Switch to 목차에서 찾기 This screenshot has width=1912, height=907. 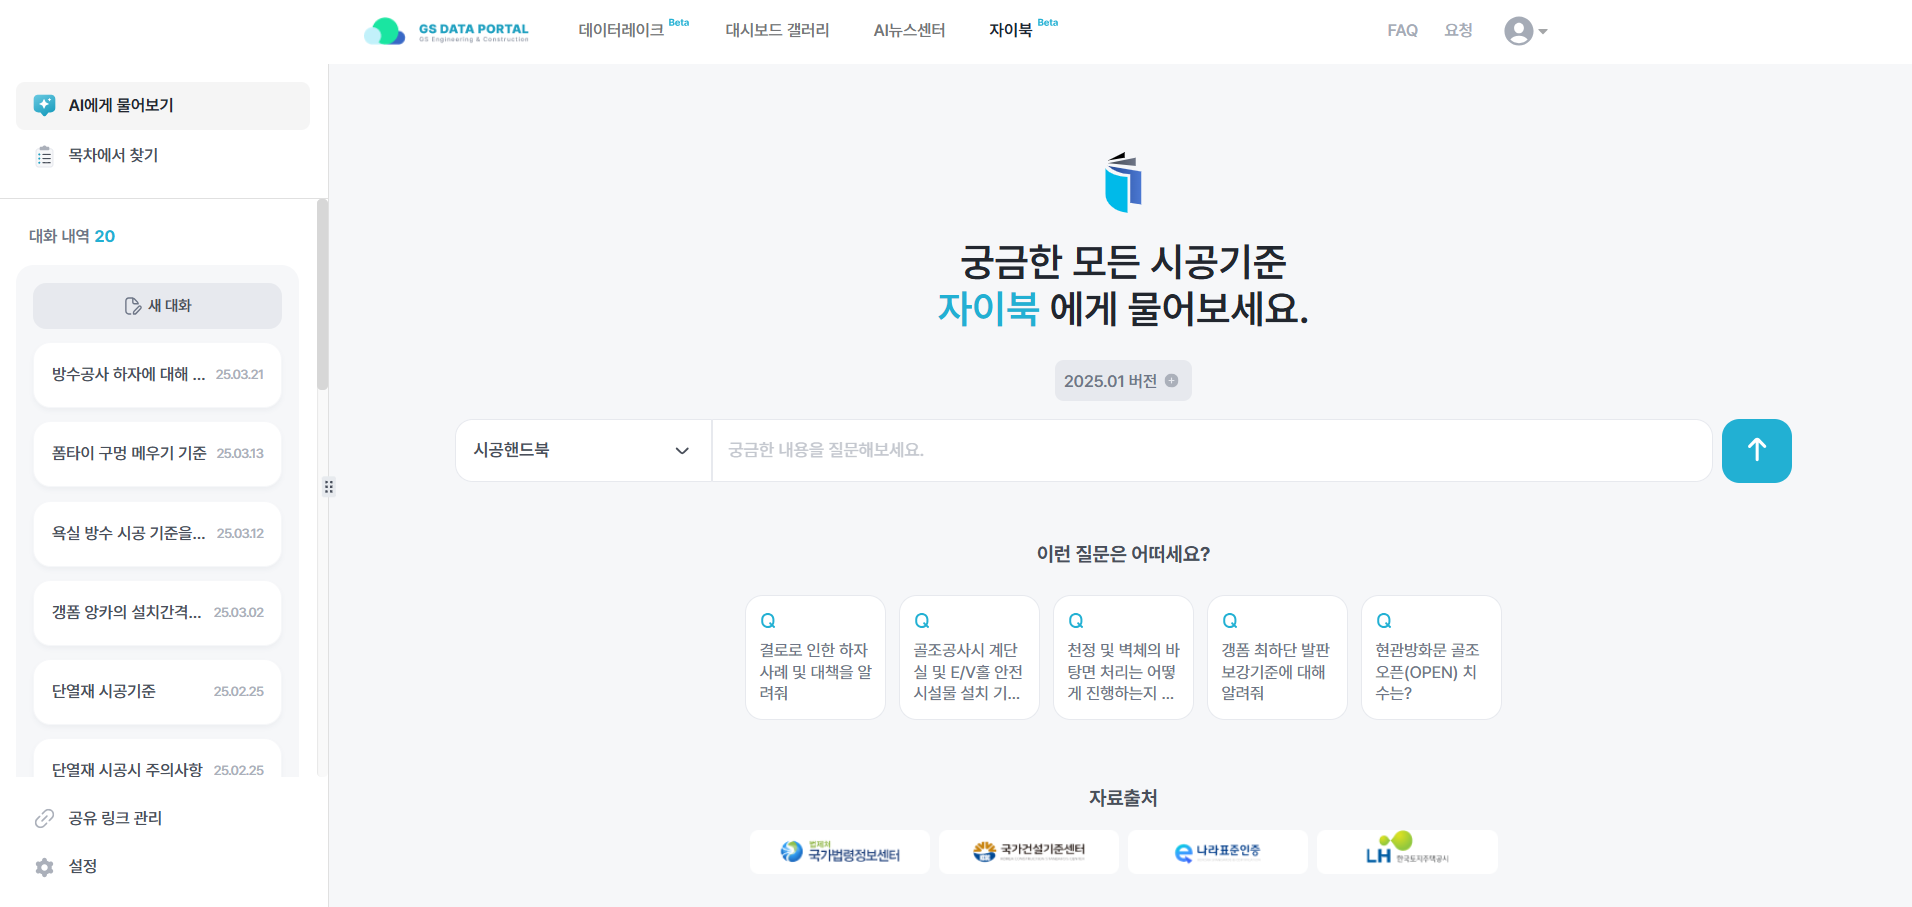[113, 155]
